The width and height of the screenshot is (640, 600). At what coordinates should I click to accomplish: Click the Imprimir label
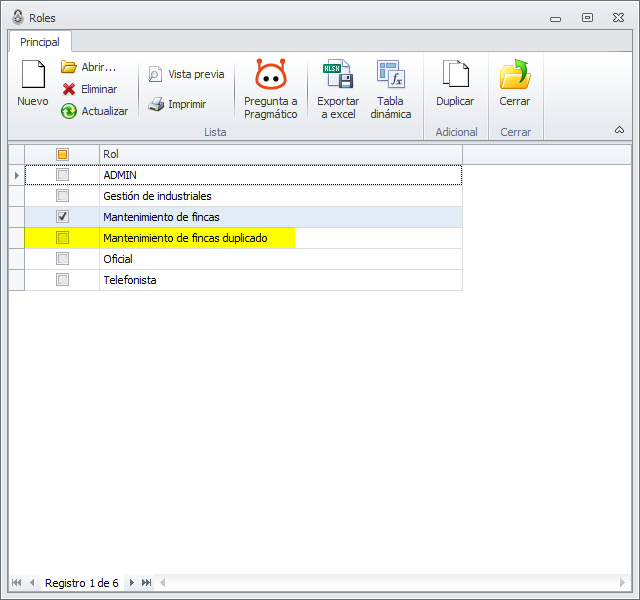pyautogui.click(x=187, y=104)
